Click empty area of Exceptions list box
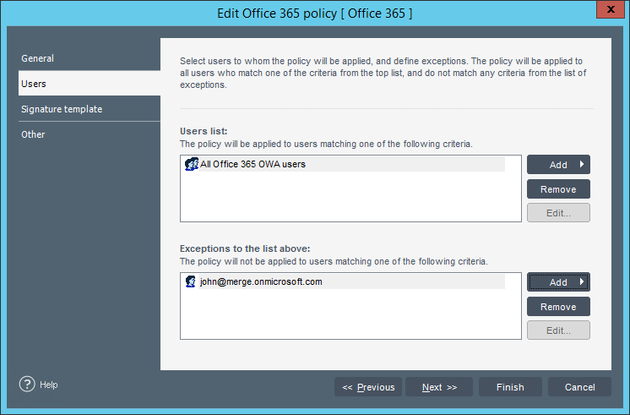The width and height of the screenshot is (630, 415). tap(350, 314)
